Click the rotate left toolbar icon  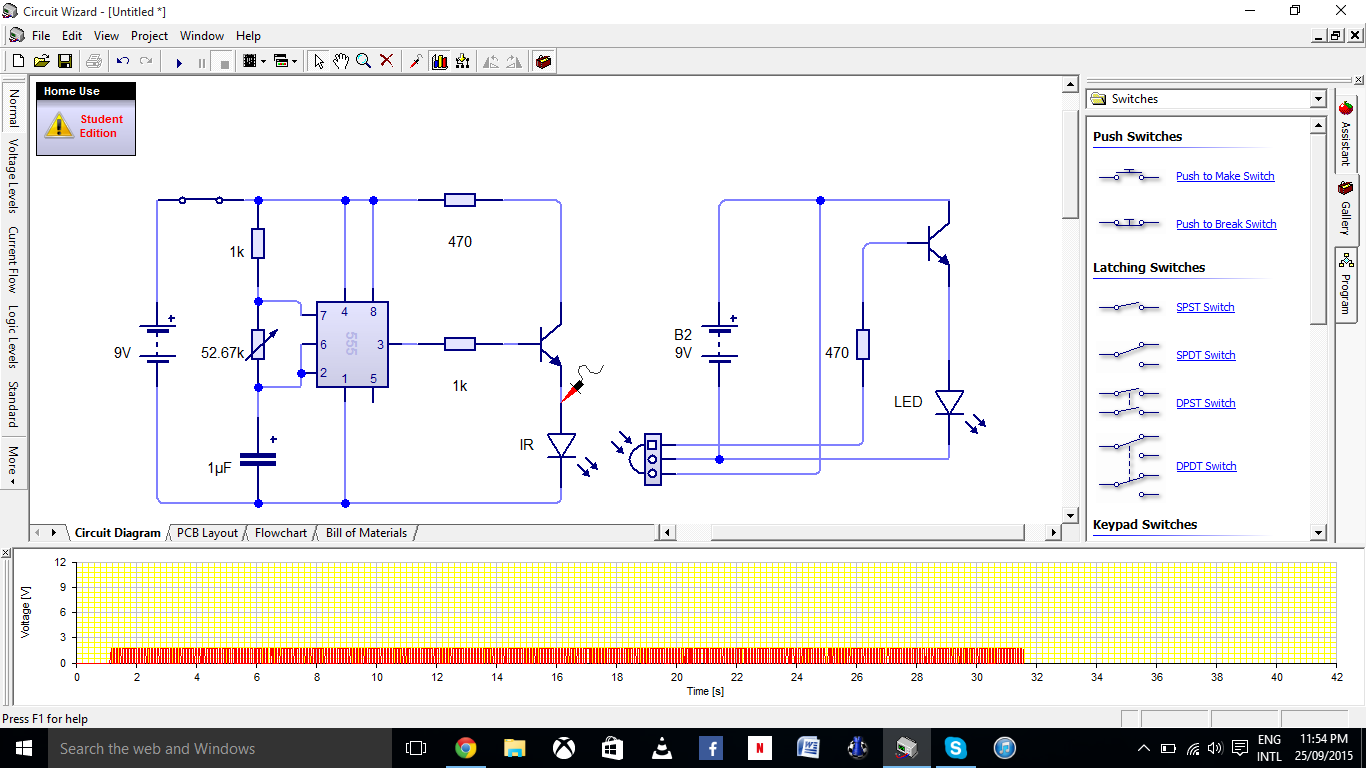[x=491, y=61]
